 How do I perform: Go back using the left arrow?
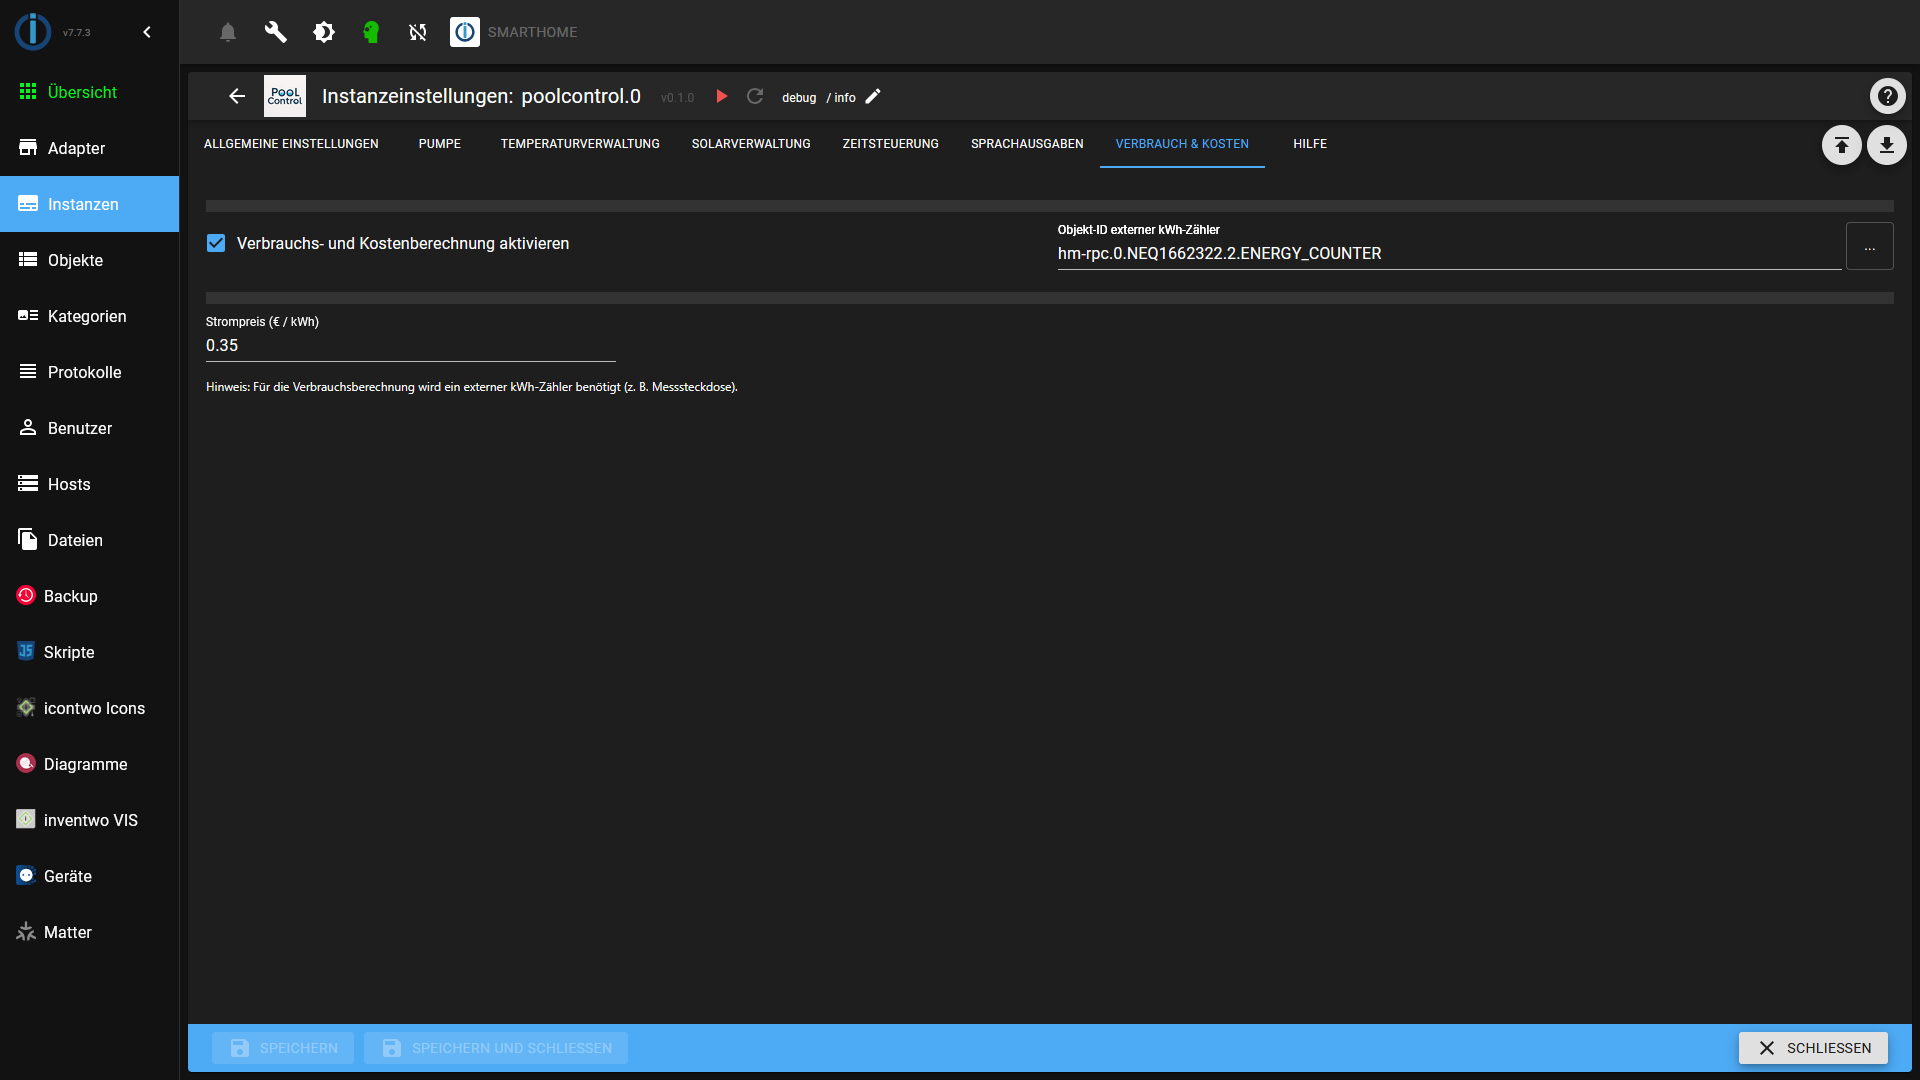pyautogui.click(x=237, y=96)
